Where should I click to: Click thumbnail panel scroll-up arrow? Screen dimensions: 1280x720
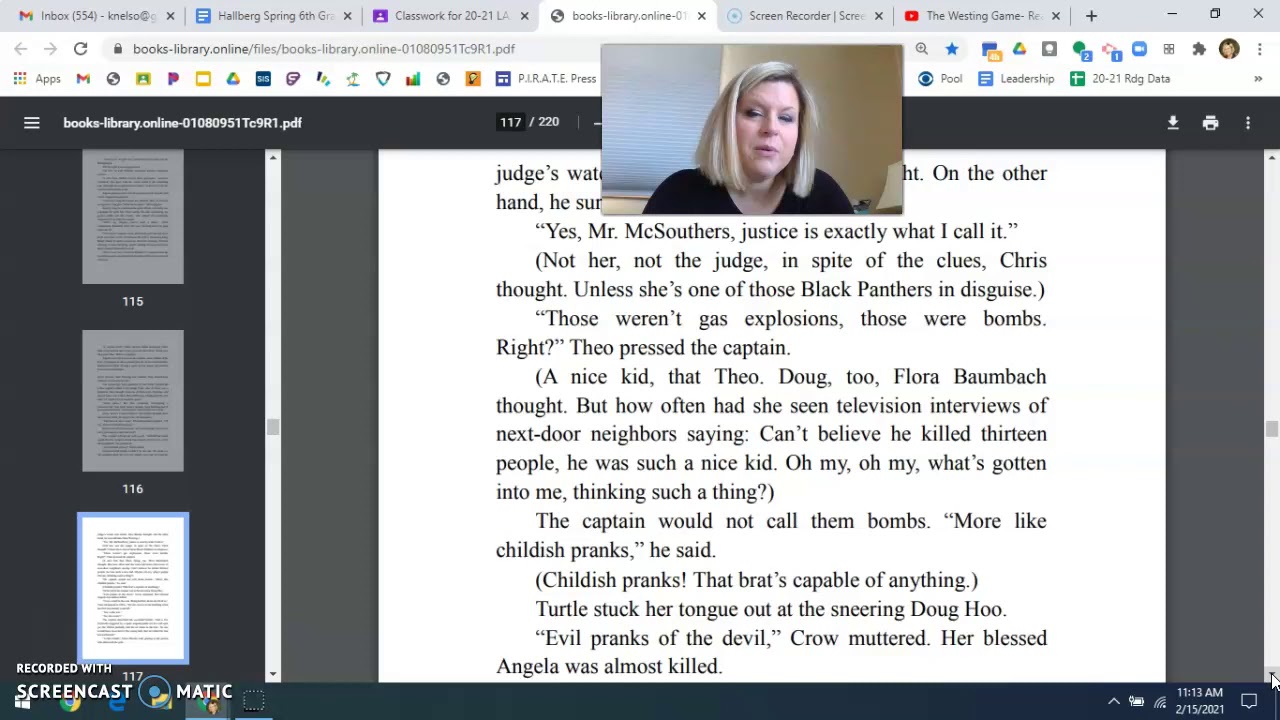coord(273,157)
